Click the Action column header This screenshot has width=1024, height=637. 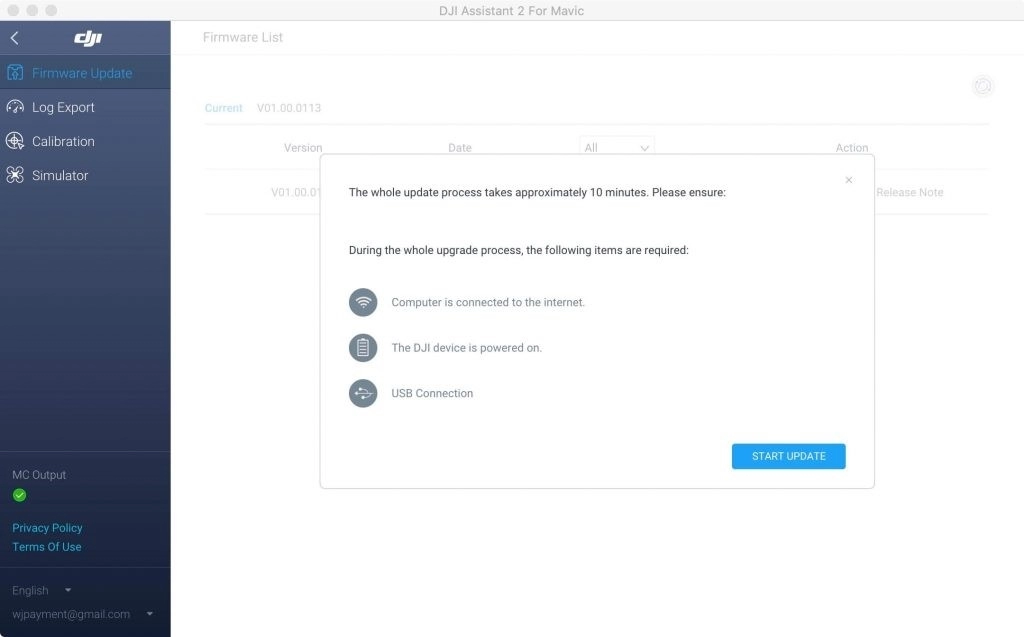[x=852, y=148]
